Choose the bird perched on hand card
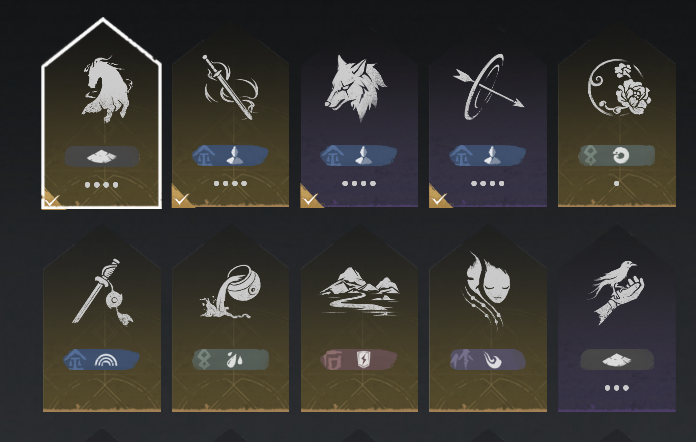696x442 pixels. point(617,318)
